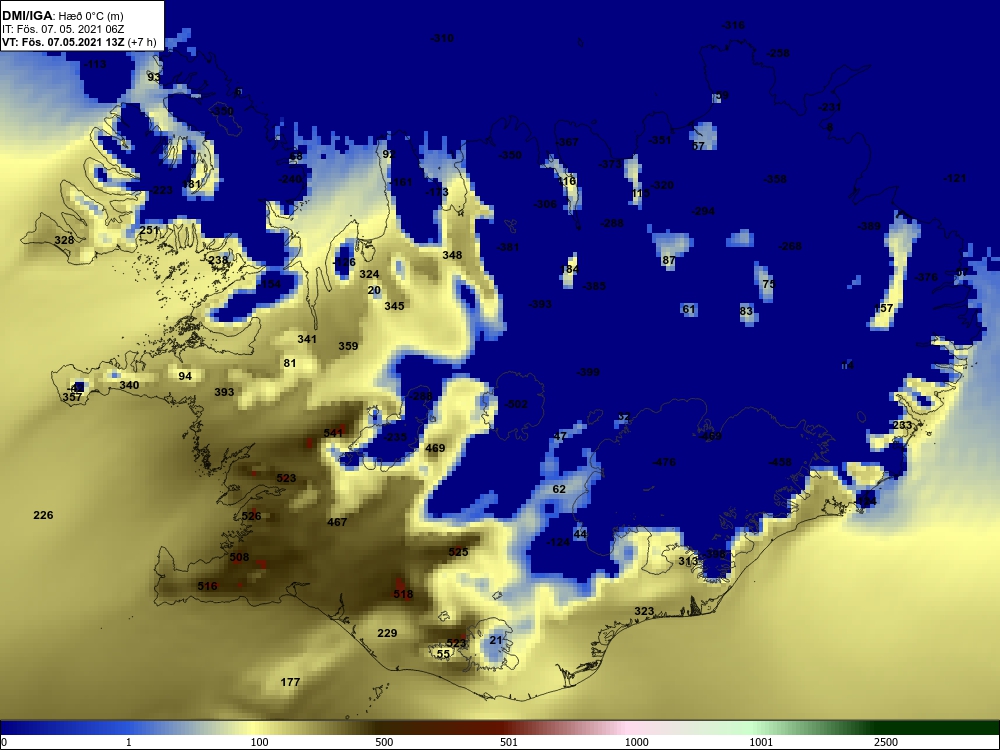Click the map value '87'
Image resolution: width=1000 pixels, height=750 pixels.
click(668, 260)
